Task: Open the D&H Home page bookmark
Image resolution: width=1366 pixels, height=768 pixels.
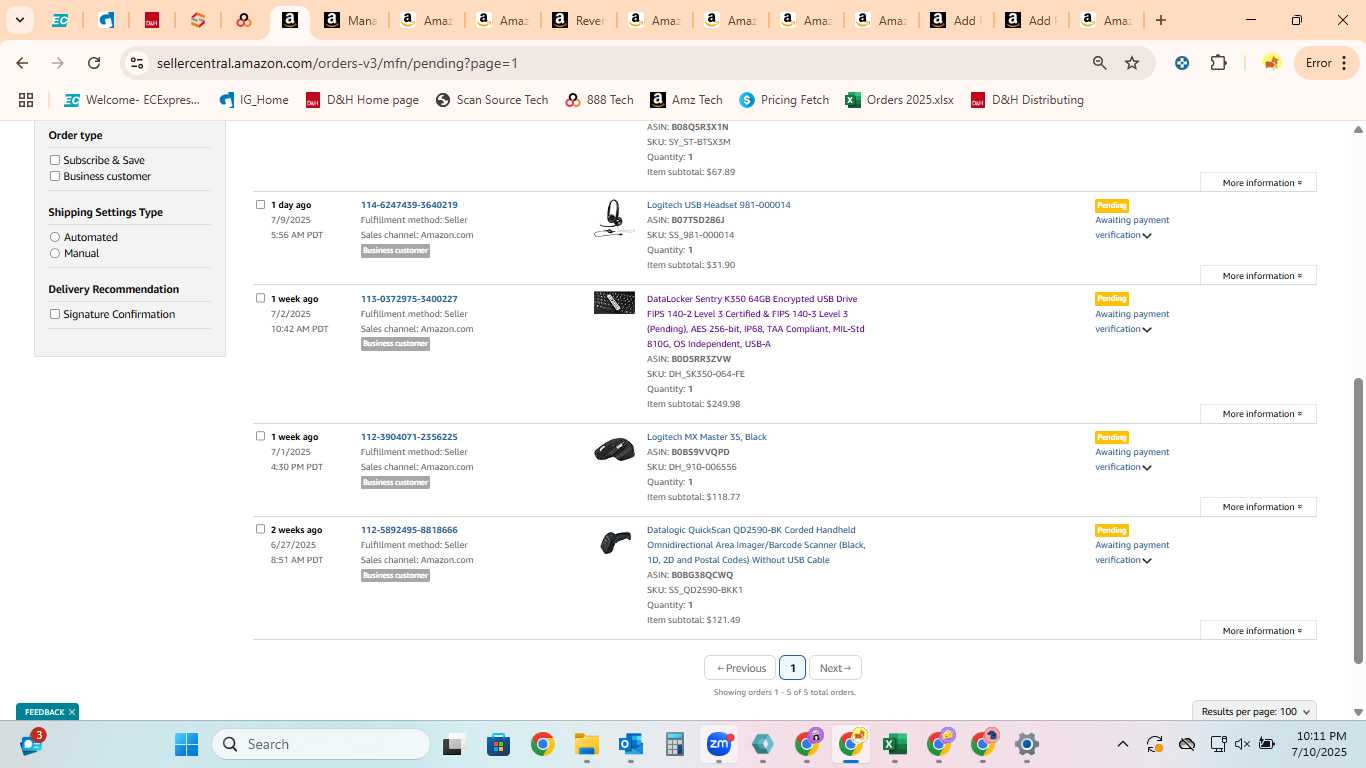Action: pos(362,100)
